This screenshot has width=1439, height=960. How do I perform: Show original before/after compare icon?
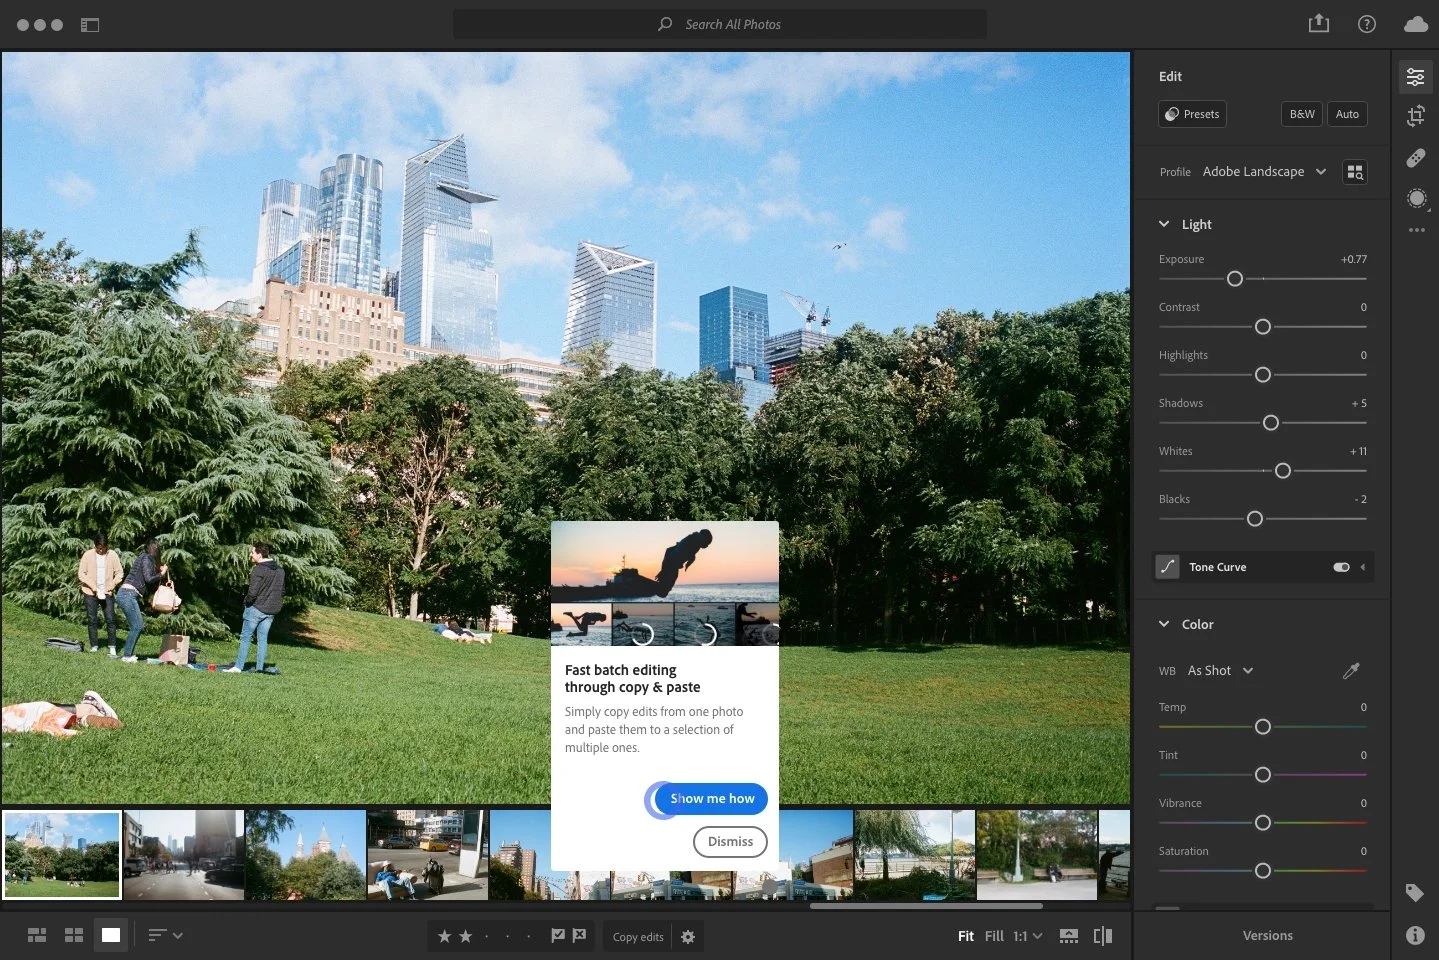1103,936
